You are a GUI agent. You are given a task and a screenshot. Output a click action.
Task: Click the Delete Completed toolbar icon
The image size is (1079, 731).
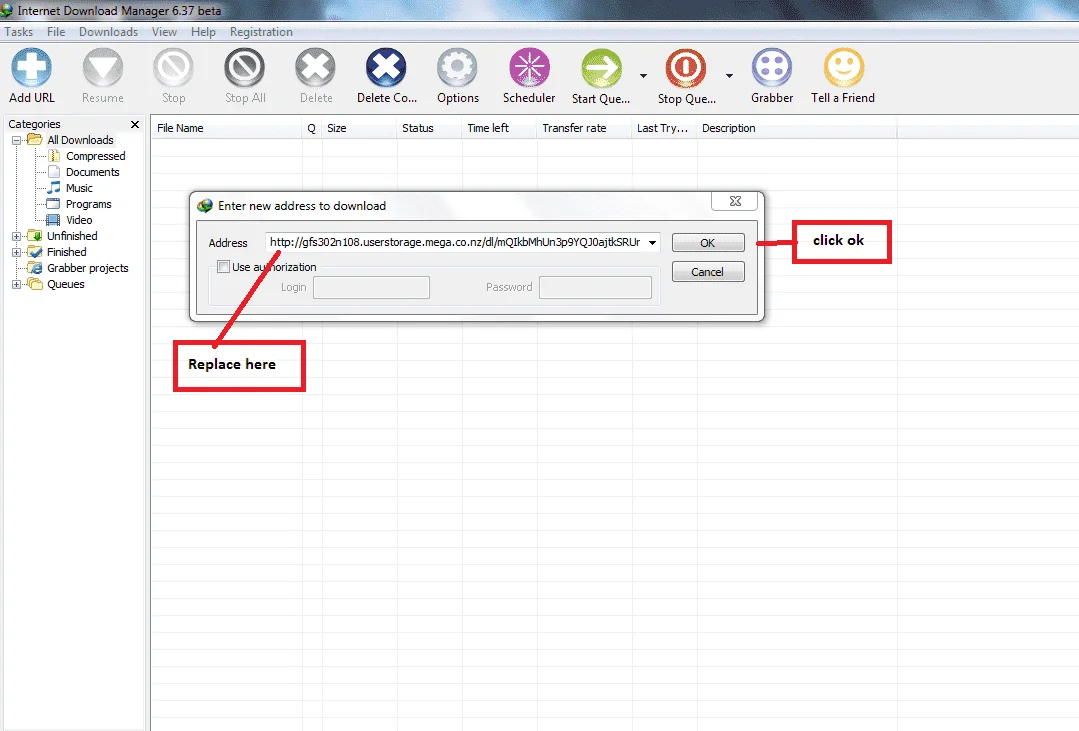[386, 67]
